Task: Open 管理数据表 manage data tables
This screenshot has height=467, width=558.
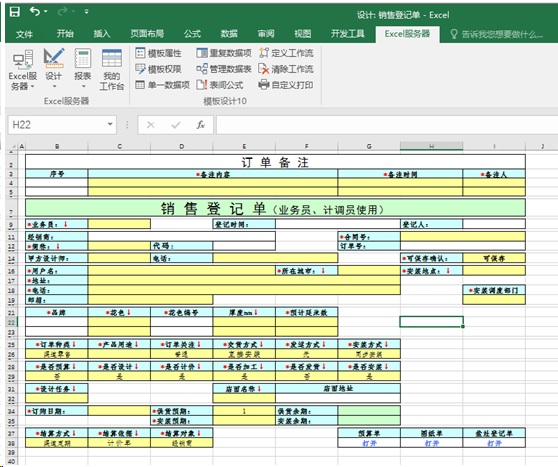Action: point(223,69)
